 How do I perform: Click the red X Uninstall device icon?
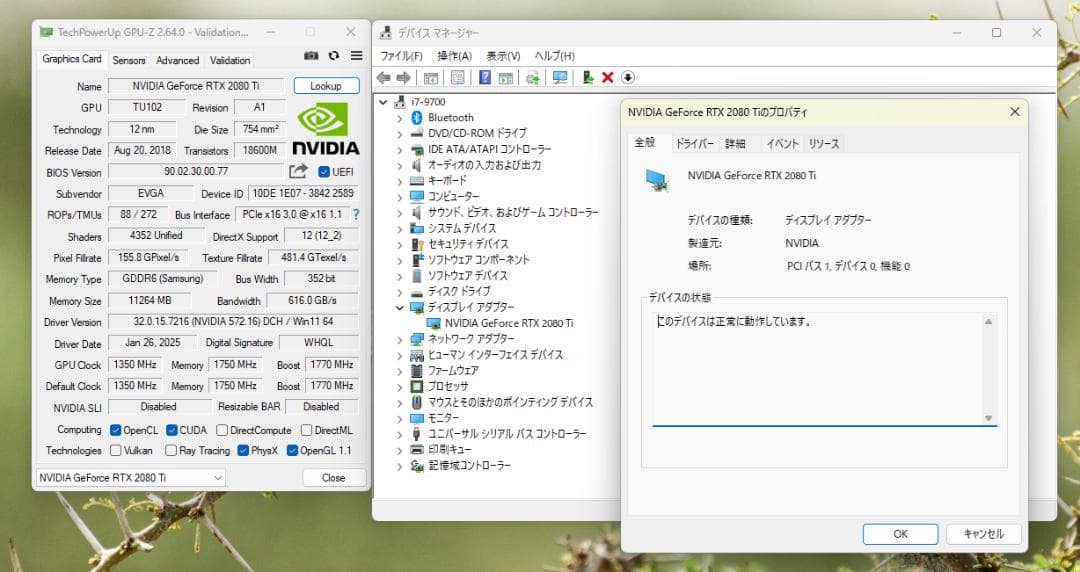(x=608, y=78)
